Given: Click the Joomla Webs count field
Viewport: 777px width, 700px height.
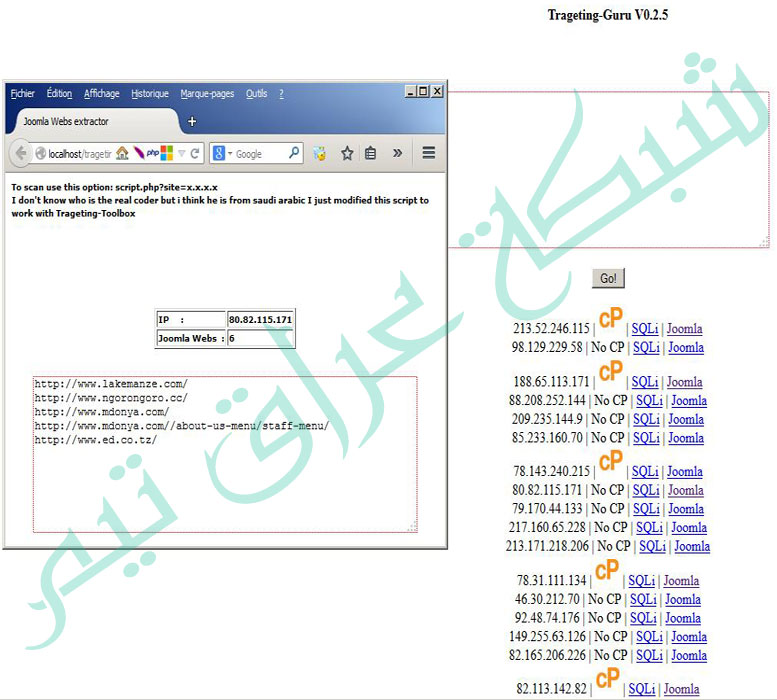Looking at the screenshot, I should 260,338.
